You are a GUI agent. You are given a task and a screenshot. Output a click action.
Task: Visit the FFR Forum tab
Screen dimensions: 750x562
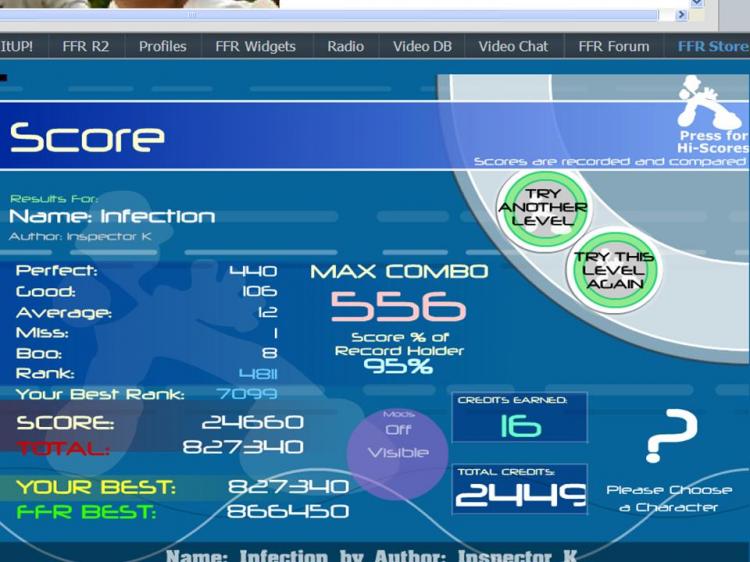click(x=613, y=46)
